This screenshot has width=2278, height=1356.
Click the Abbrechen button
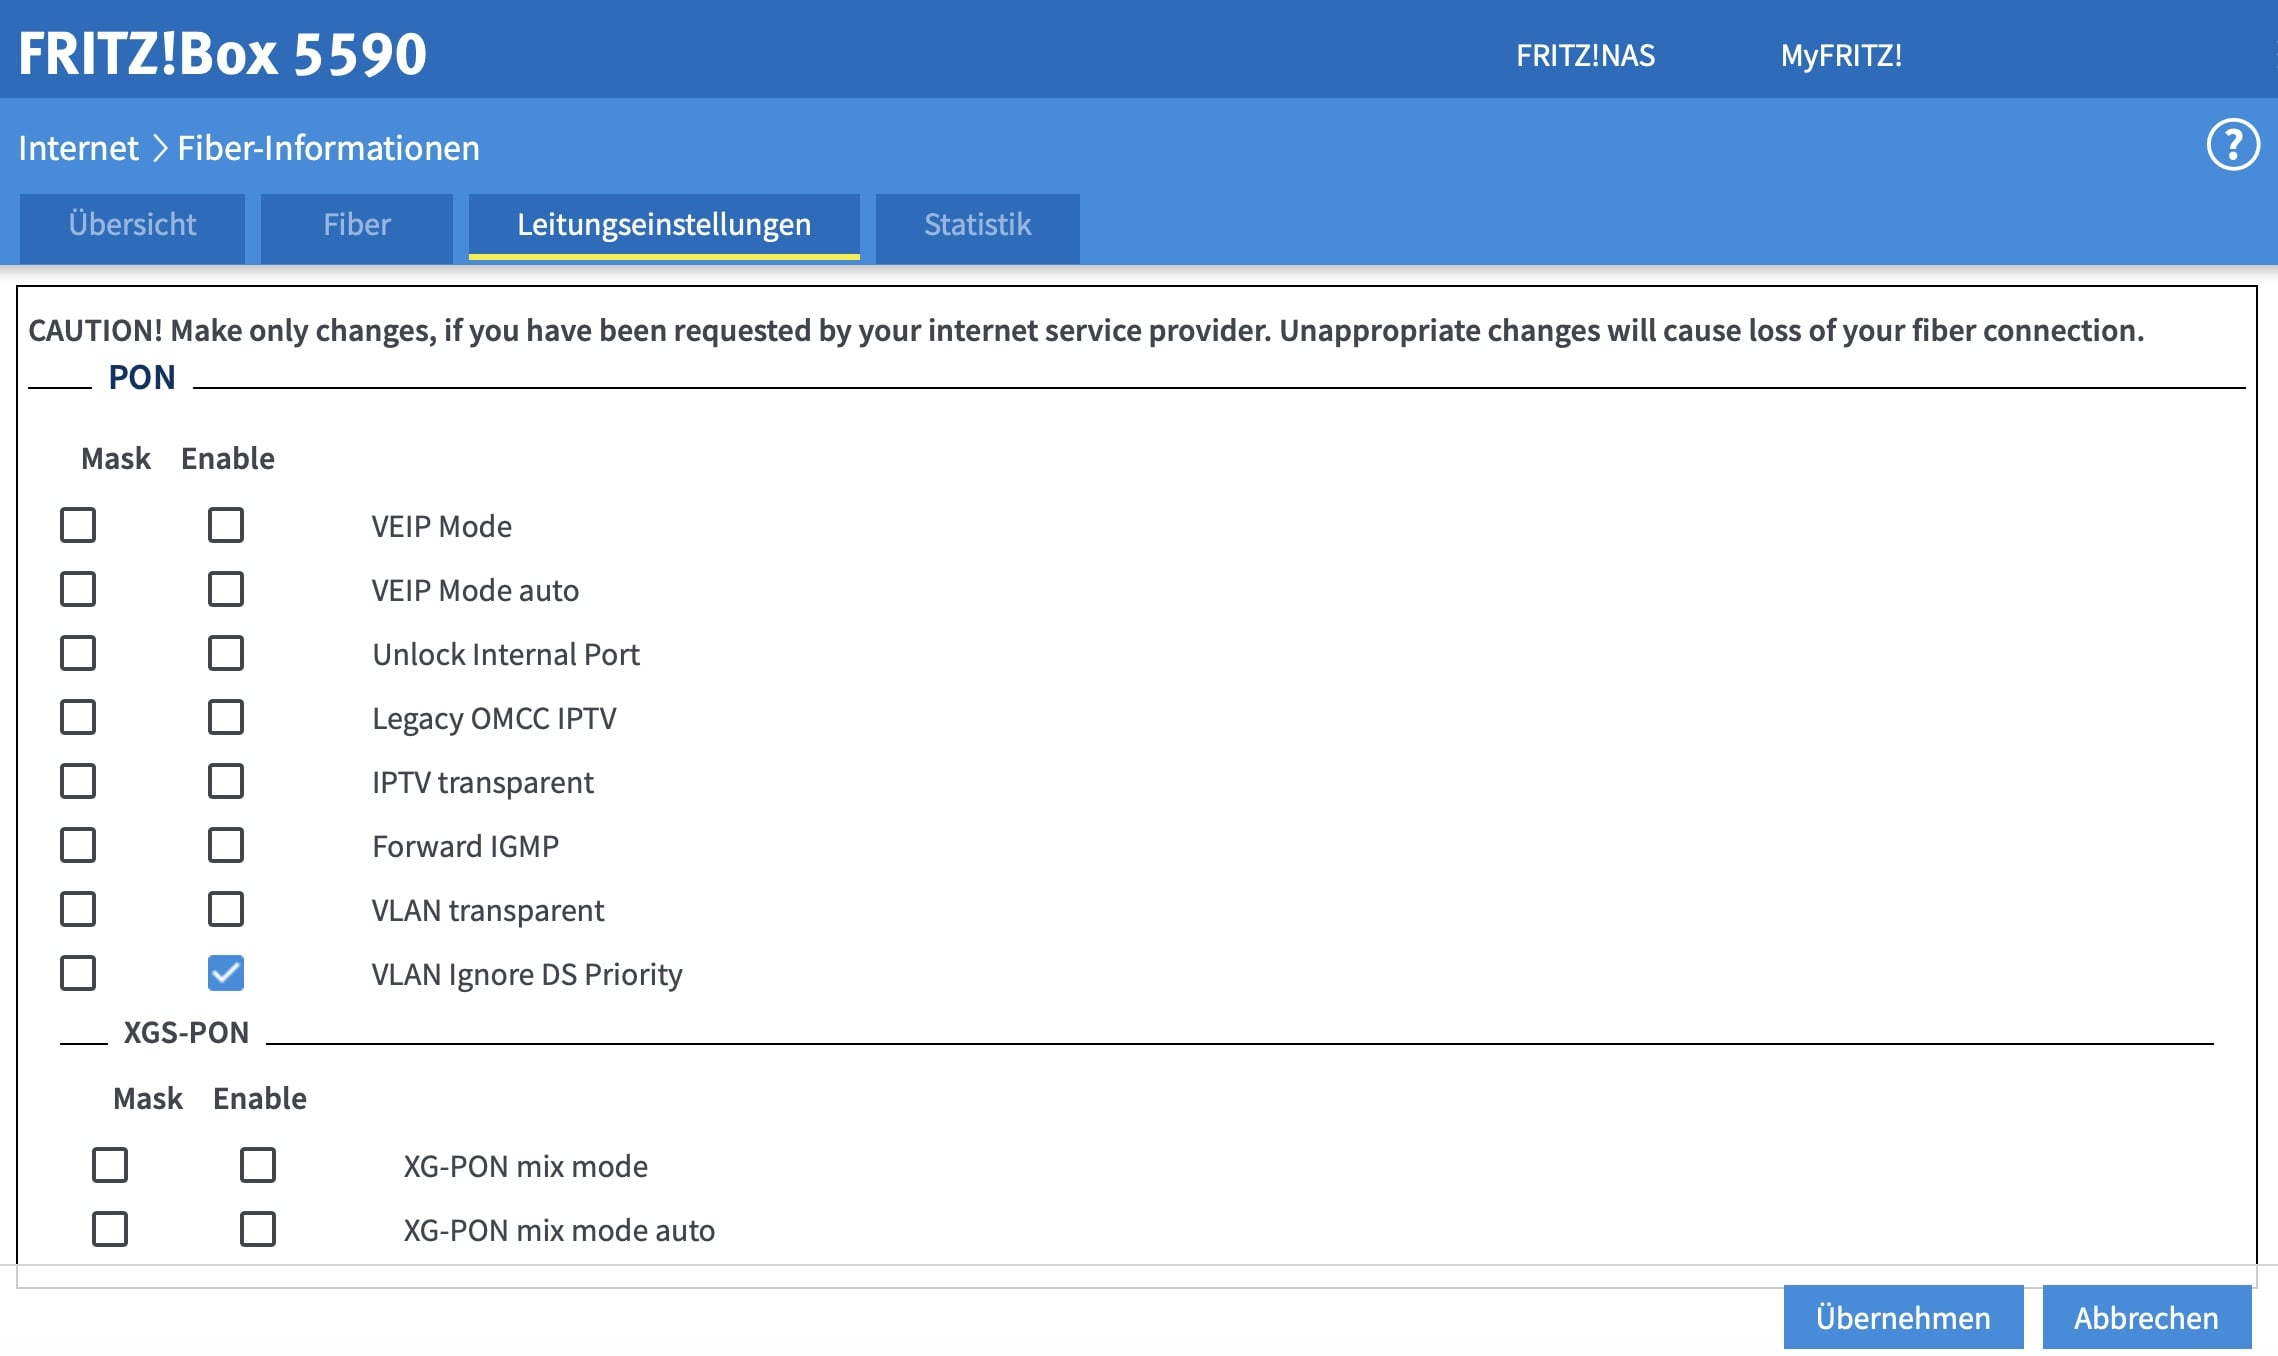pyautogui.click(x=2146, y=1318)
